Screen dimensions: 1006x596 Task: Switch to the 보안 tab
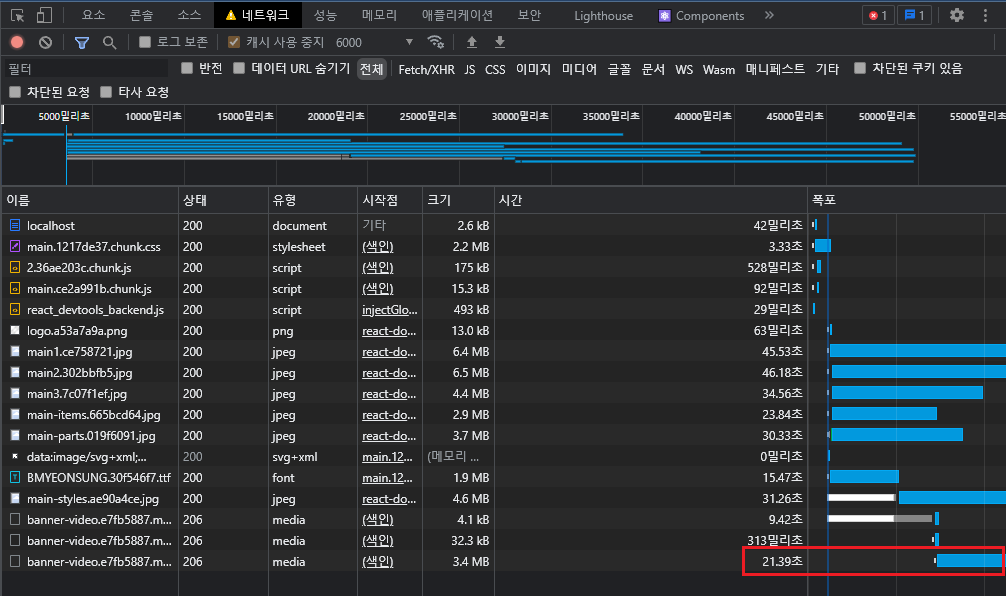click(x=529, y=15)
